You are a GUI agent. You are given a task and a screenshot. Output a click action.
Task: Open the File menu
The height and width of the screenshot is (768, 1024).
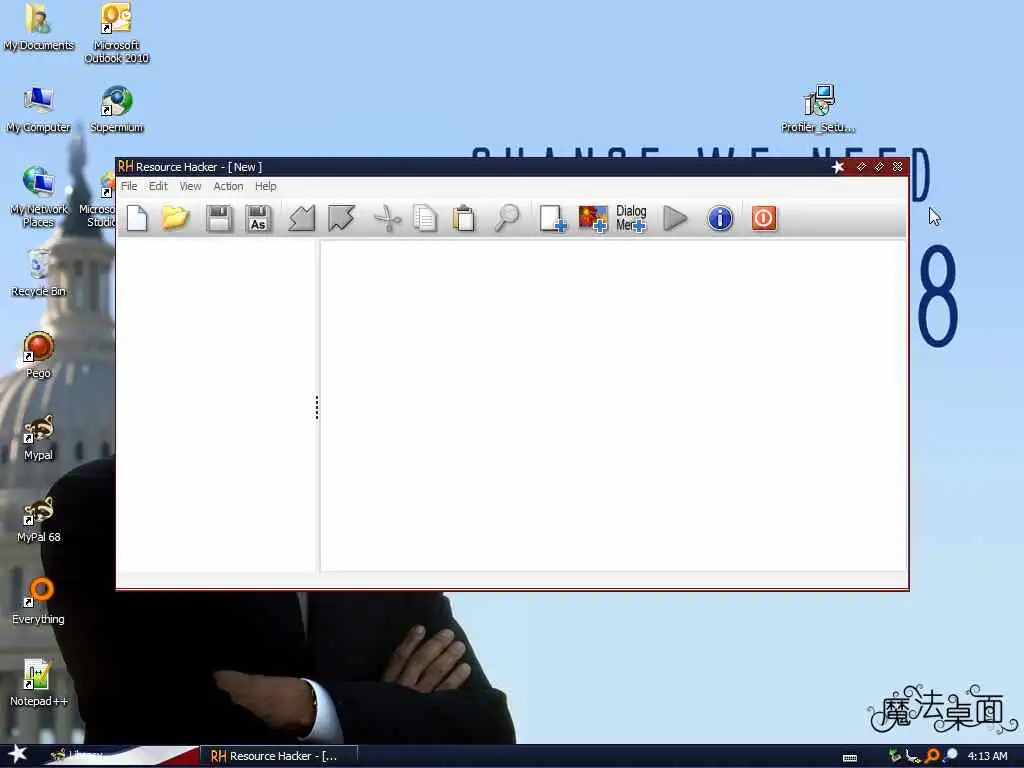point(129,186)
